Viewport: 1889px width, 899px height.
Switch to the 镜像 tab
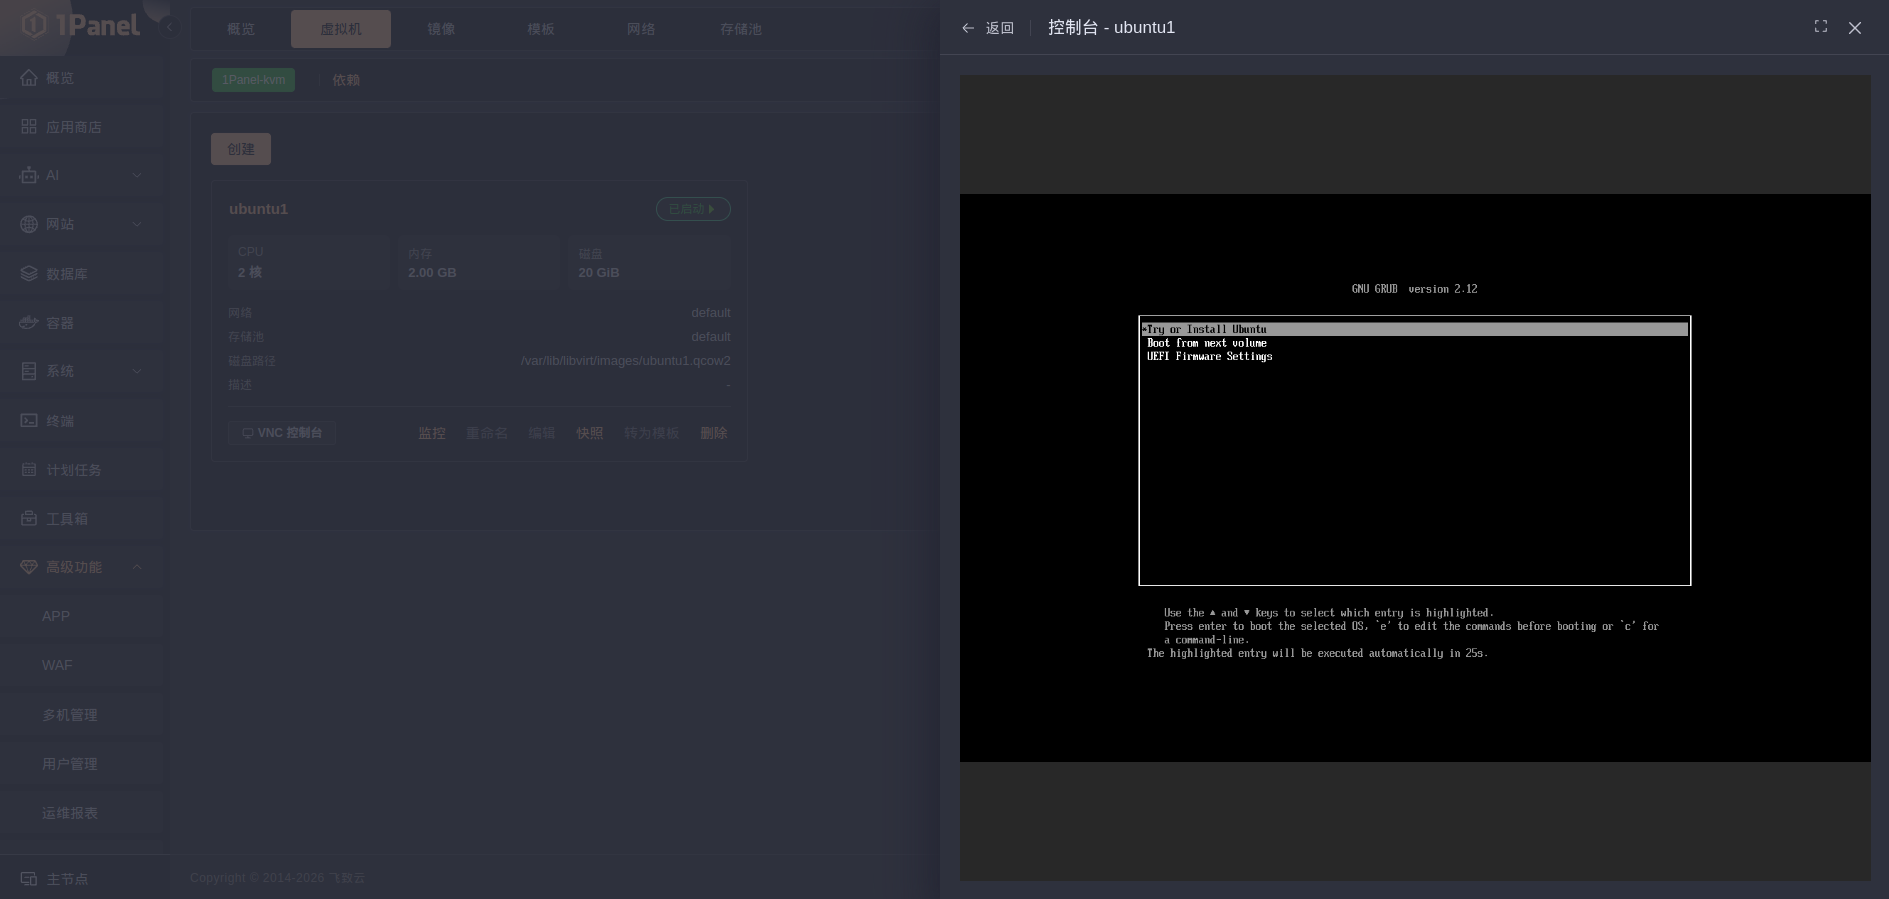click(x=441, y=29)
